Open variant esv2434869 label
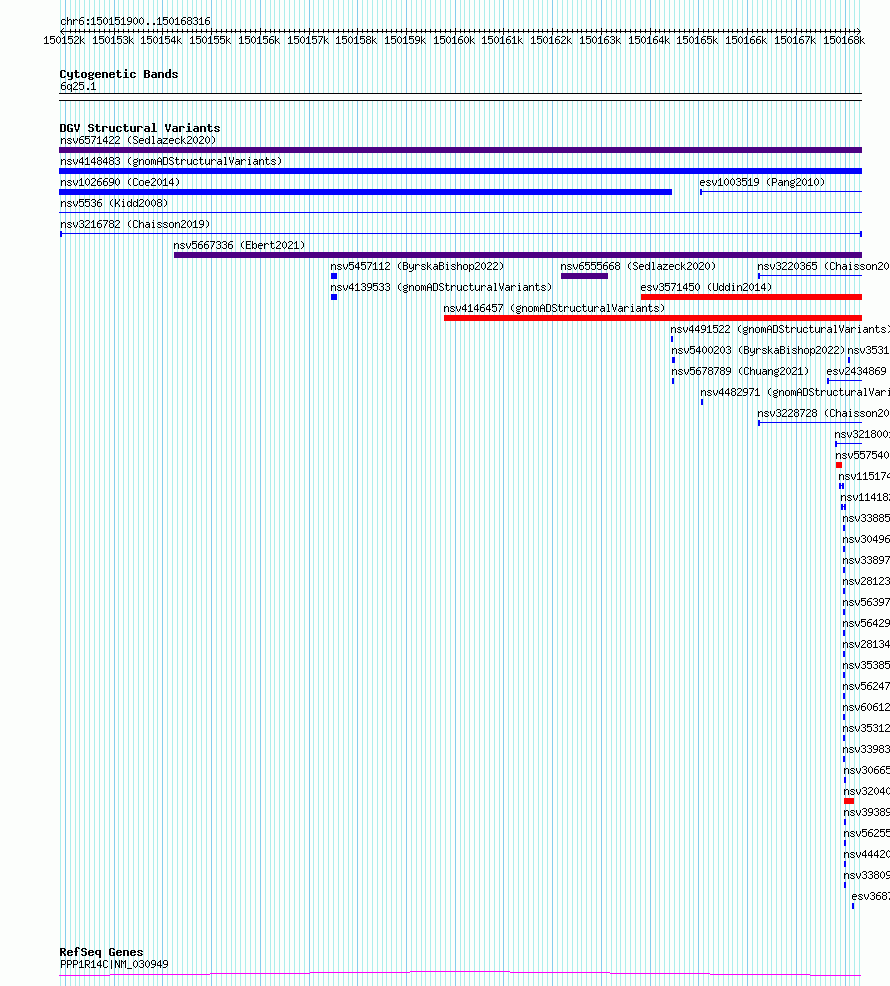Image resolution: width=890 pixels, height=986 pixels. (857, 372)
